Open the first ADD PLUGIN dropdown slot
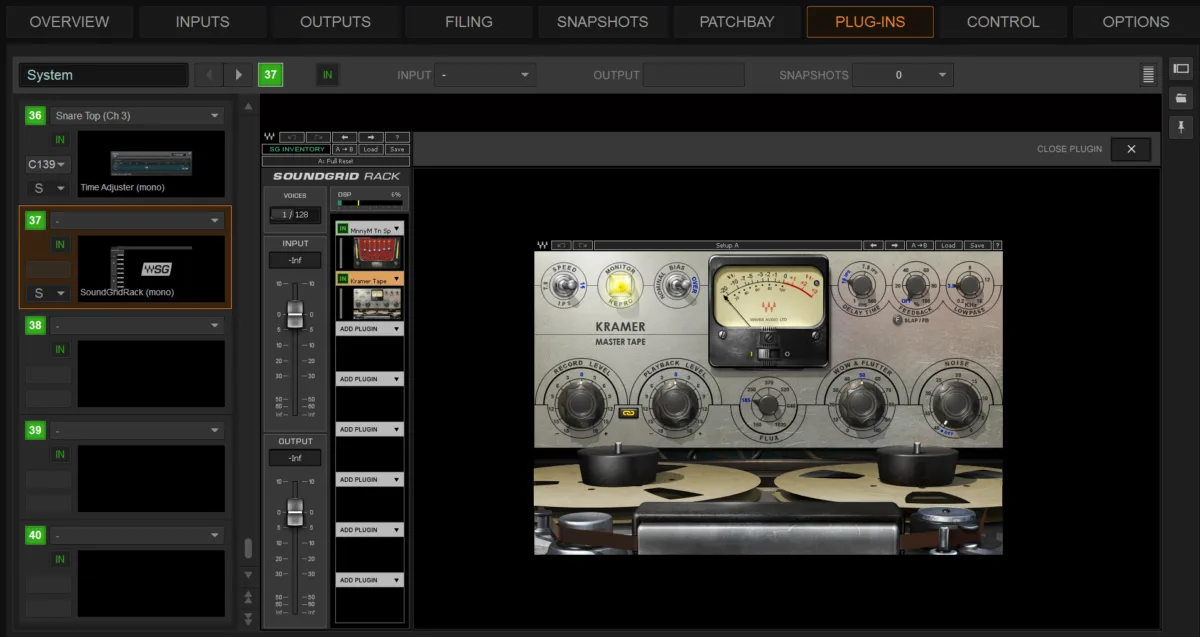 (x=370, y=329)
